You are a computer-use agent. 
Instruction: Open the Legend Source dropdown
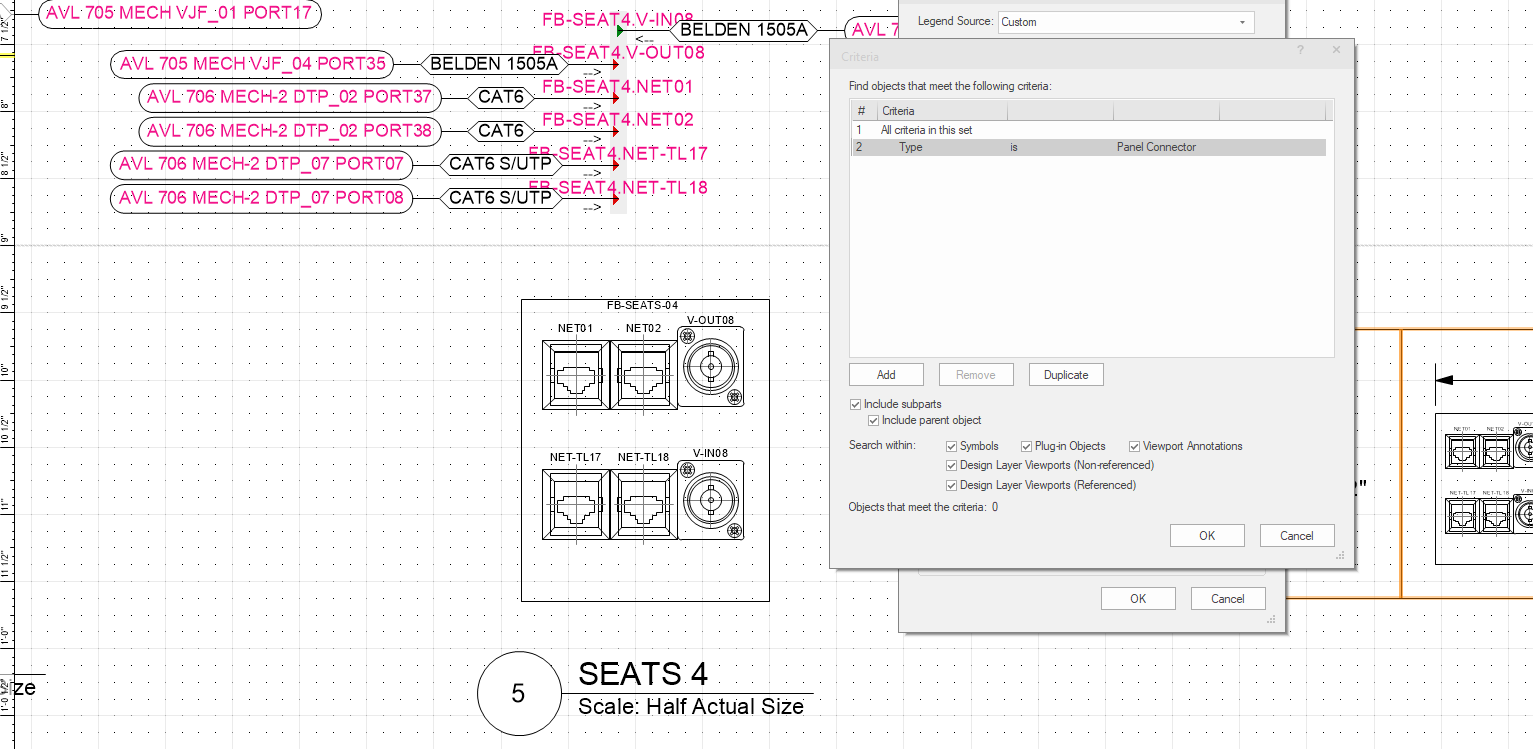coord(1243,21)
